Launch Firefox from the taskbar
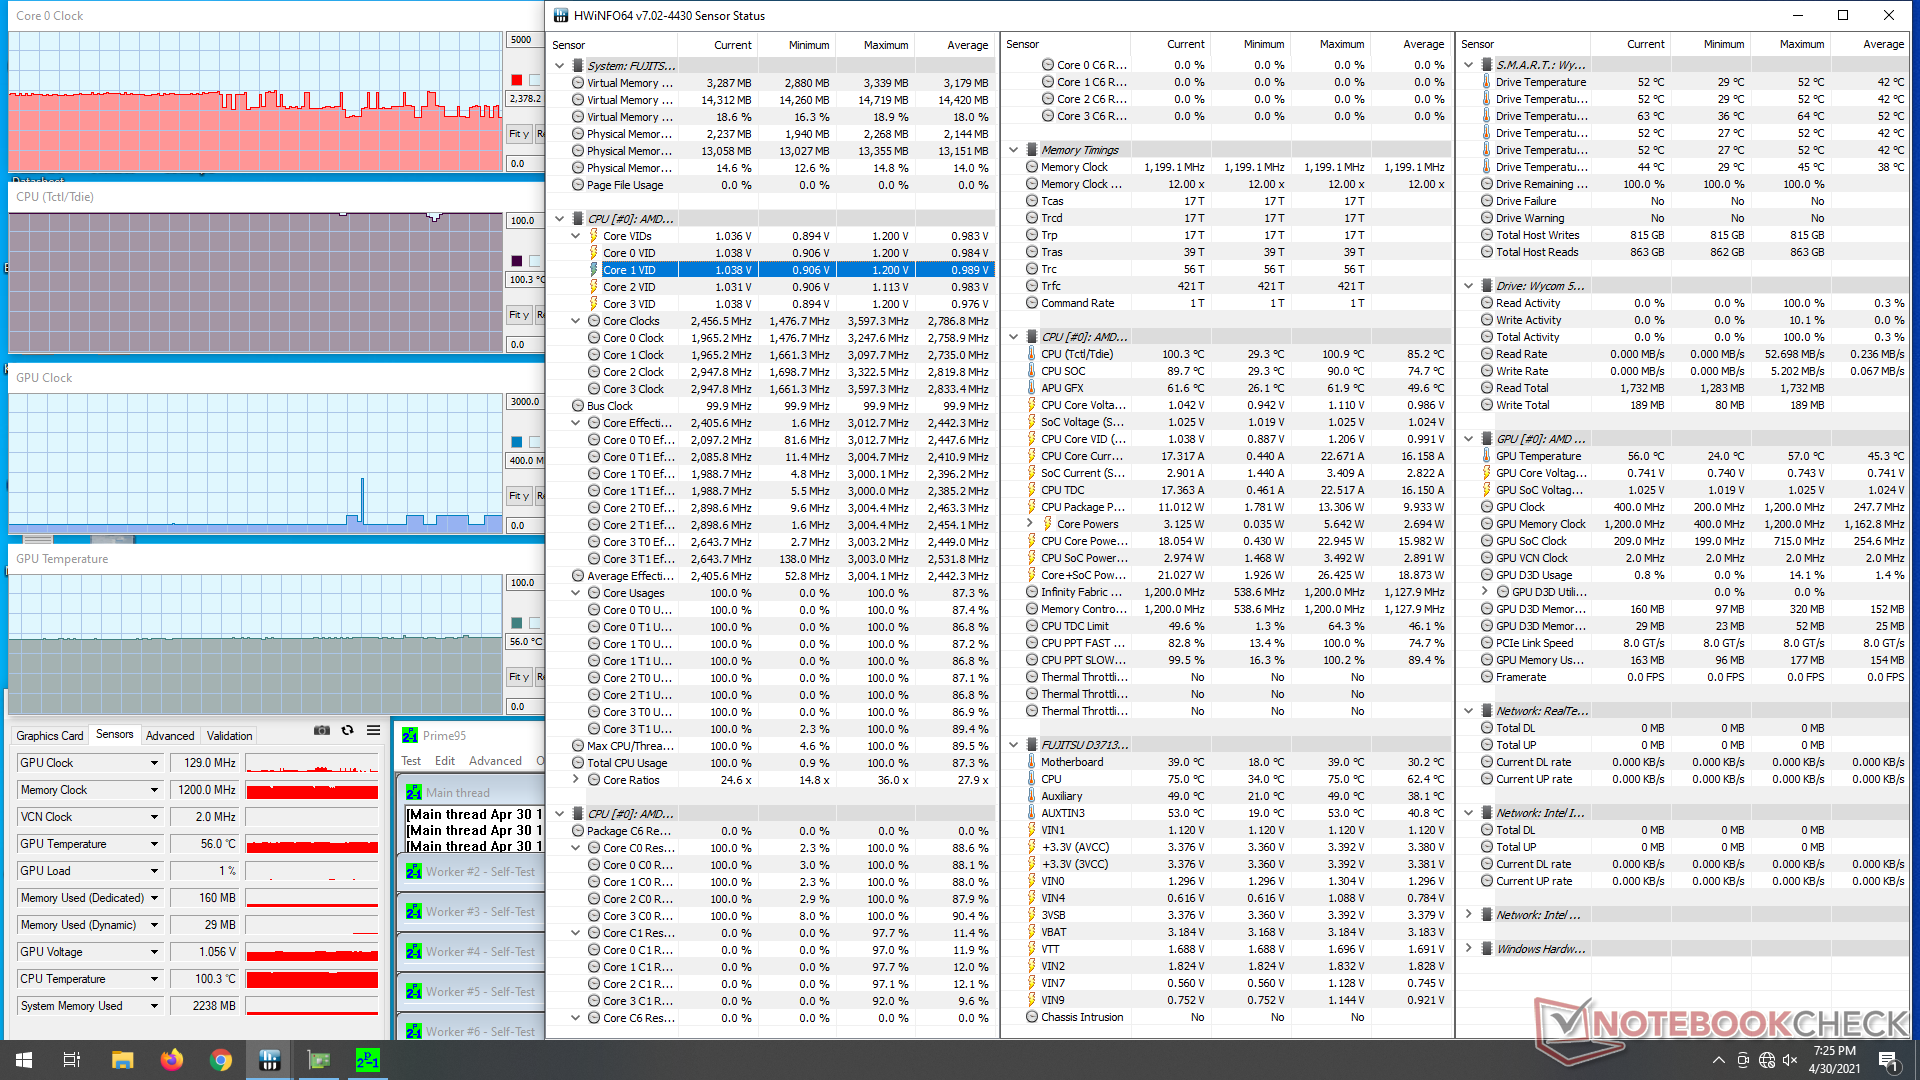The width and height of the screenshot is (1920, 1080). (171, 1060)
